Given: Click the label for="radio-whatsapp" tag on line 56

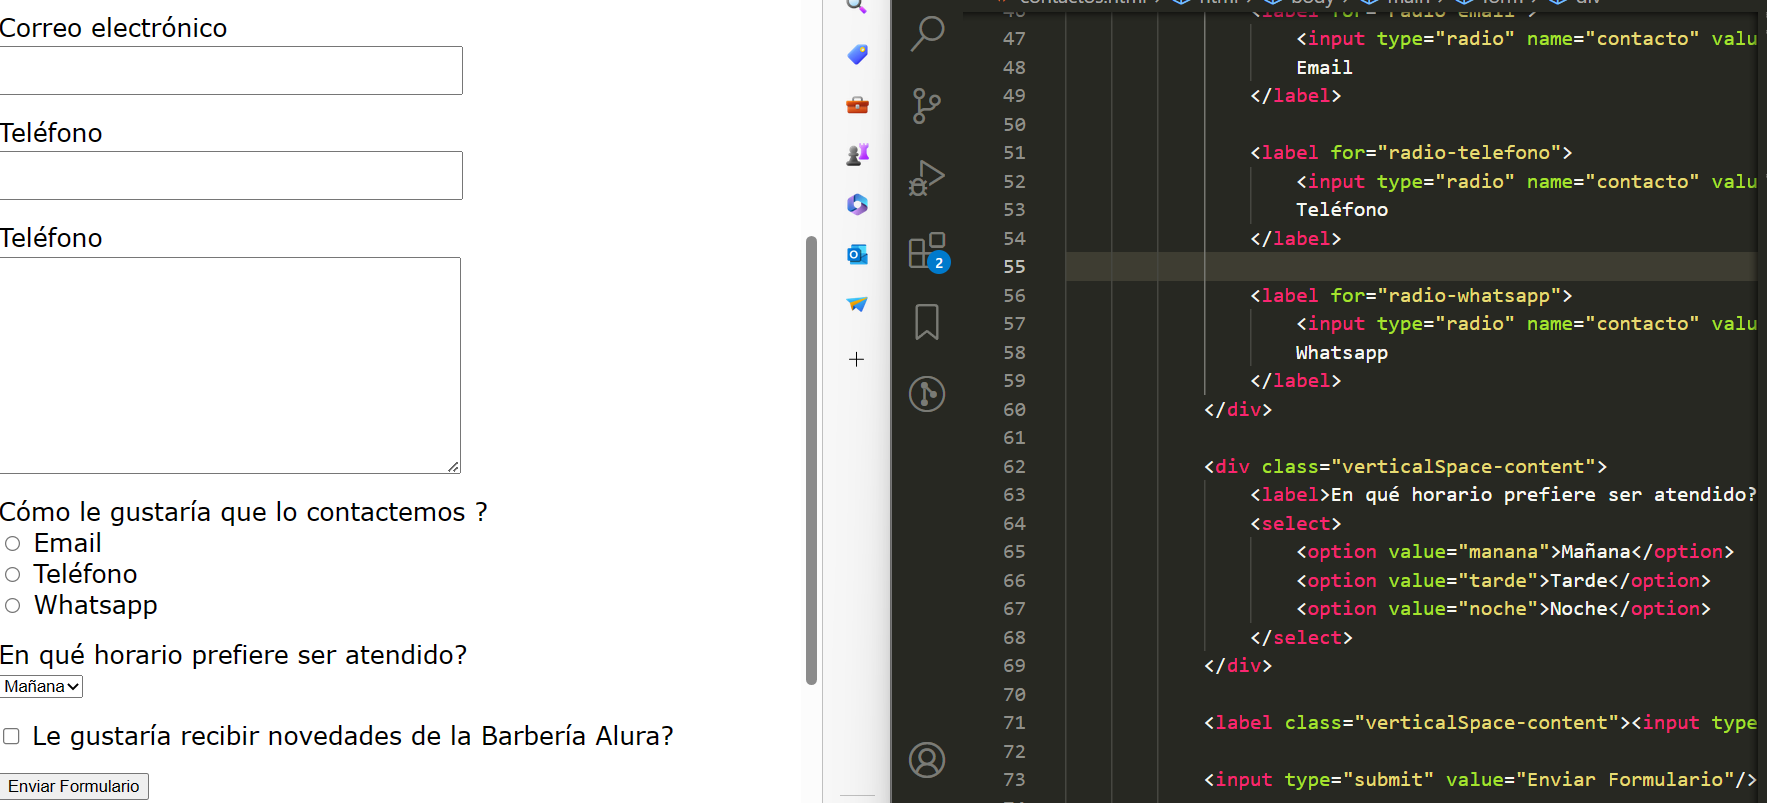Looking at the screenshot, I should tap(1411, 296).
